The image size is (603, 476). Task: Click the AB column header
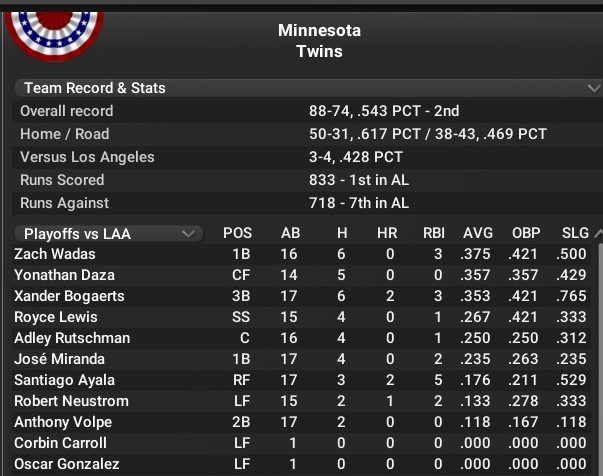pyautogui.click(x=290, y=234)
